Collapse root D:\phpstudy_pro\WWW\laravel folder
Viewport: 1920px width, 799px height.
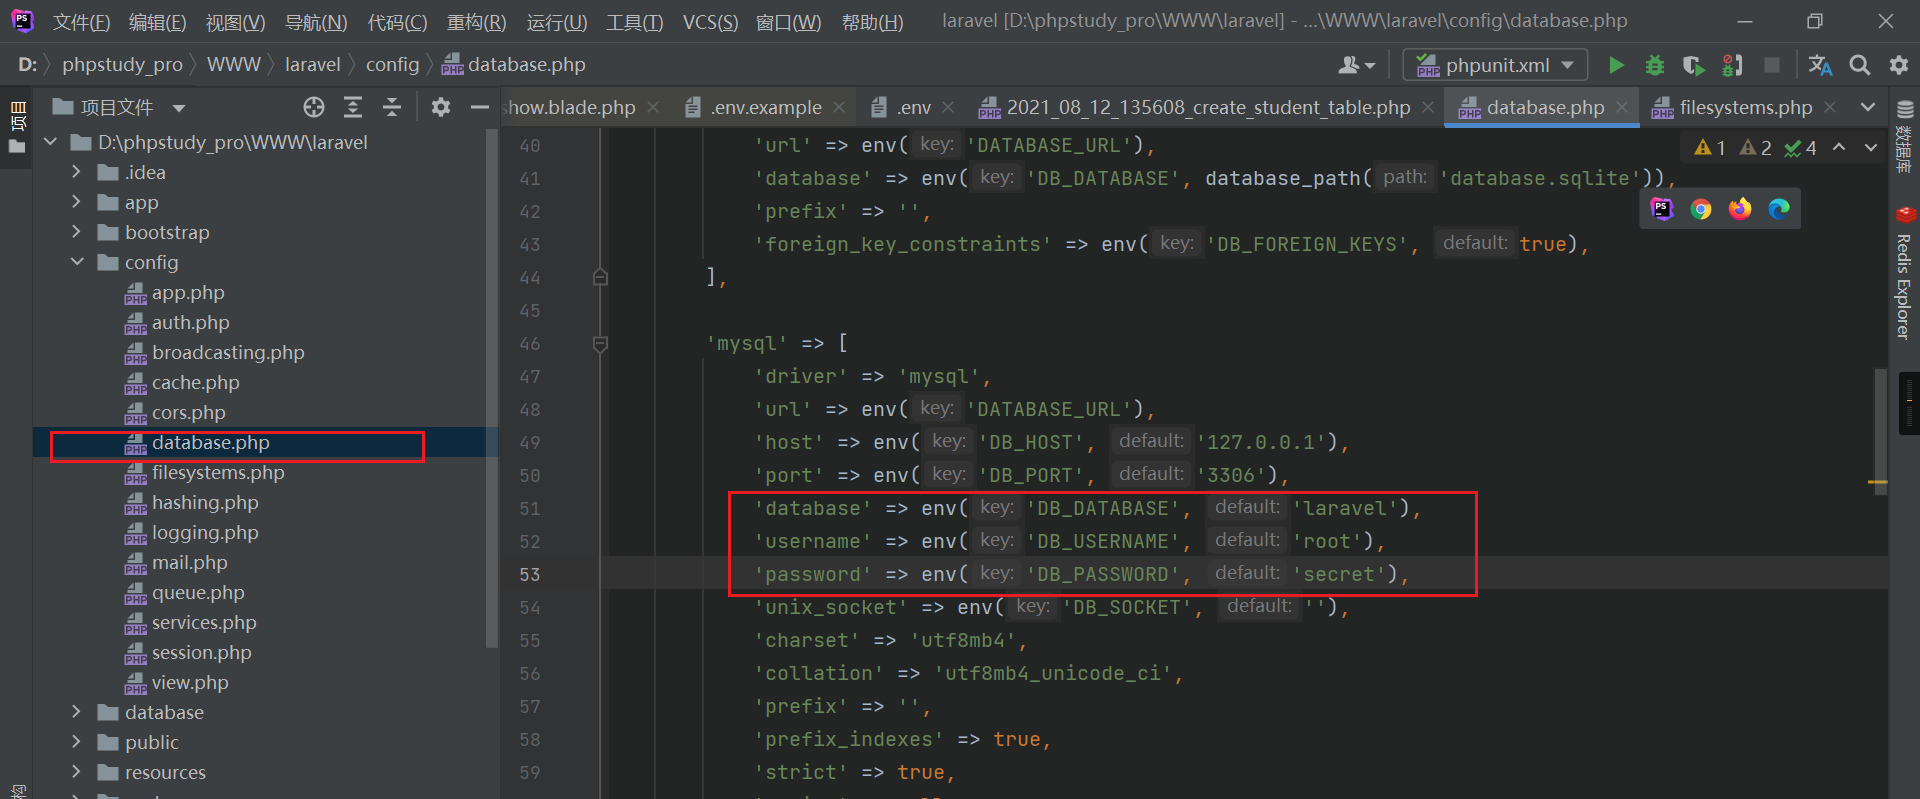(51, 142)
